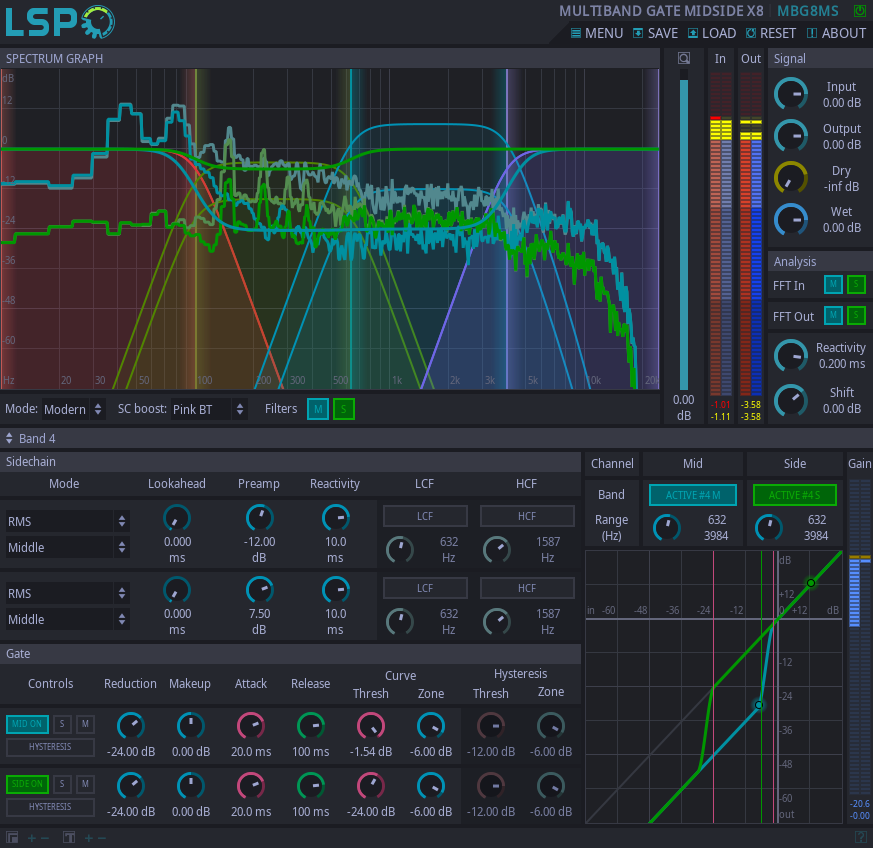Click the UI scaling window icon
Screen dimensions: 873x848
point(12,837)
